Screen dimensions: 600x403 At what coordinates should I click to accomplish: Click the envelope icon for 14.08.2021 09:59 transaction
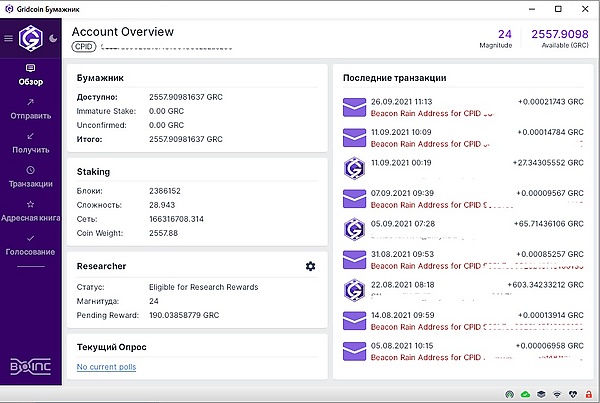point(354,321)
